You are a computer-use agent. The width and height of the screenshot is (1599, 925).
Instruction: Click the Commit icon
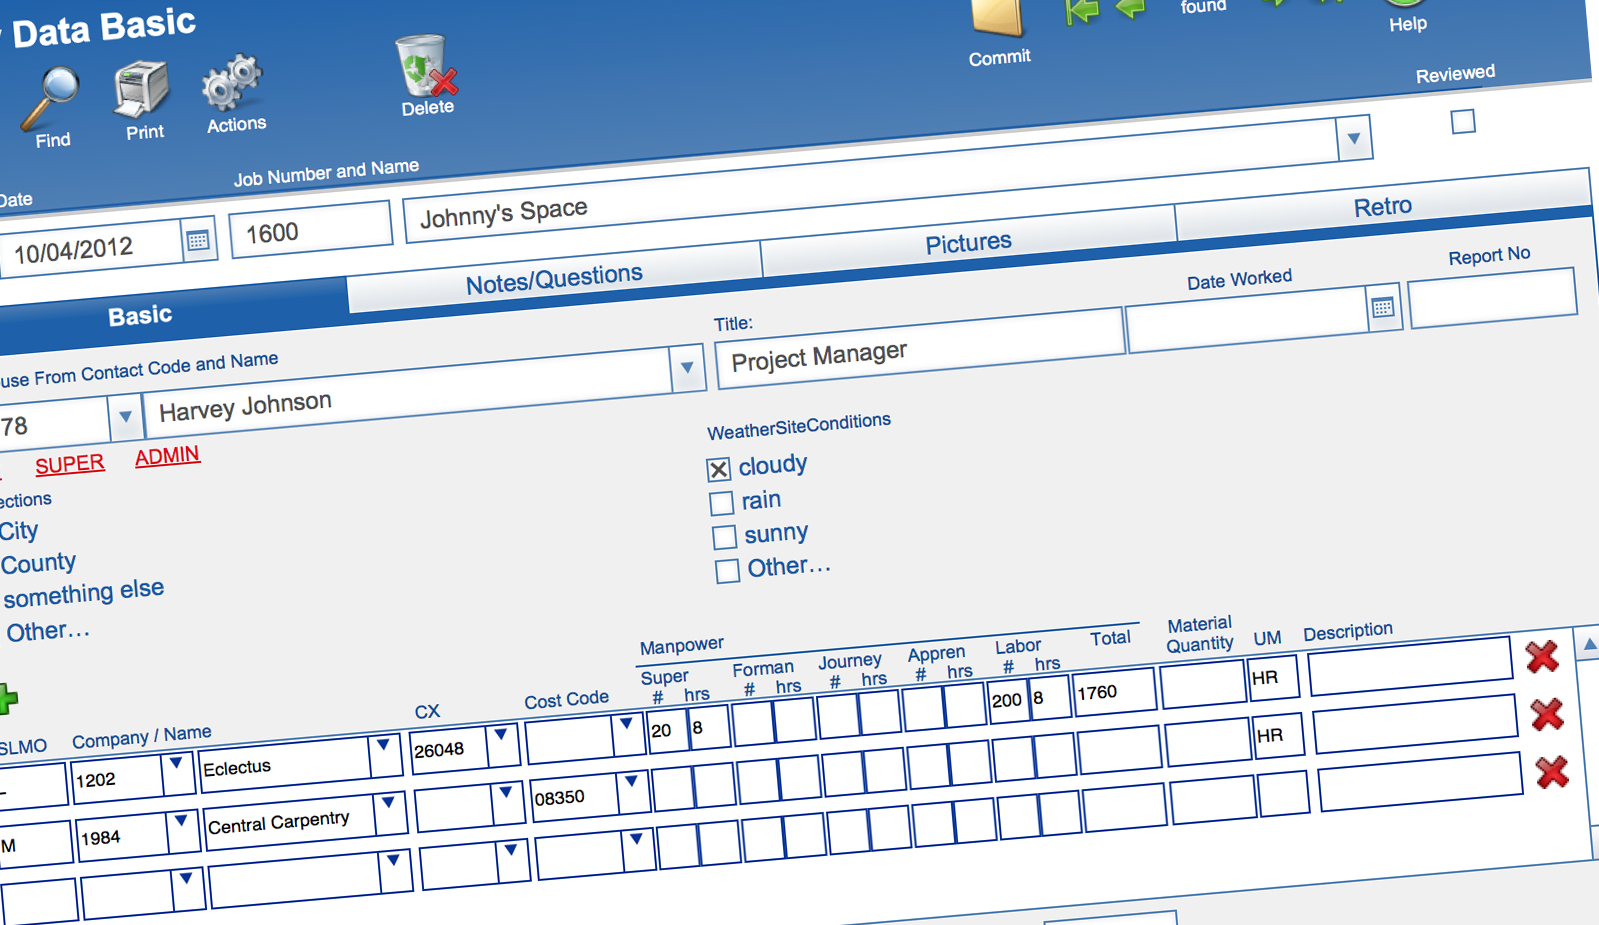(x=997, y=19)
